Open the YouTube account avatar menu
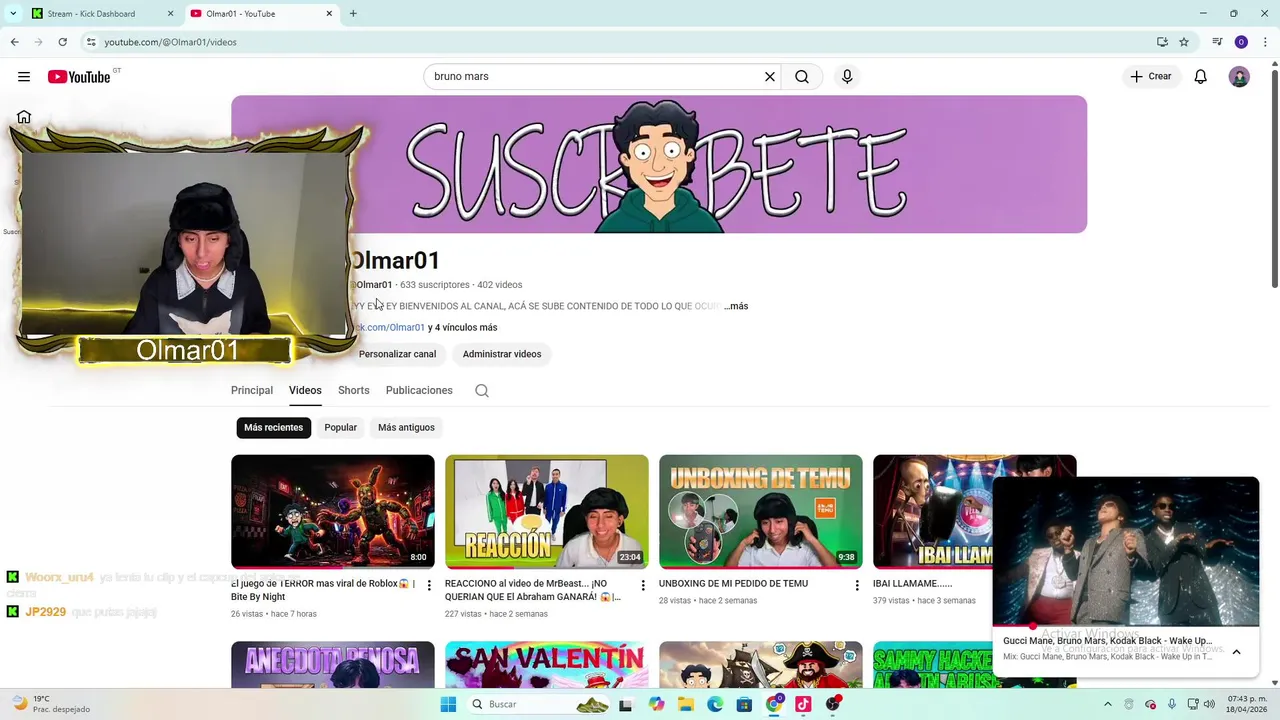This screenshot has width=1280, height=720. pos(1239,77)
